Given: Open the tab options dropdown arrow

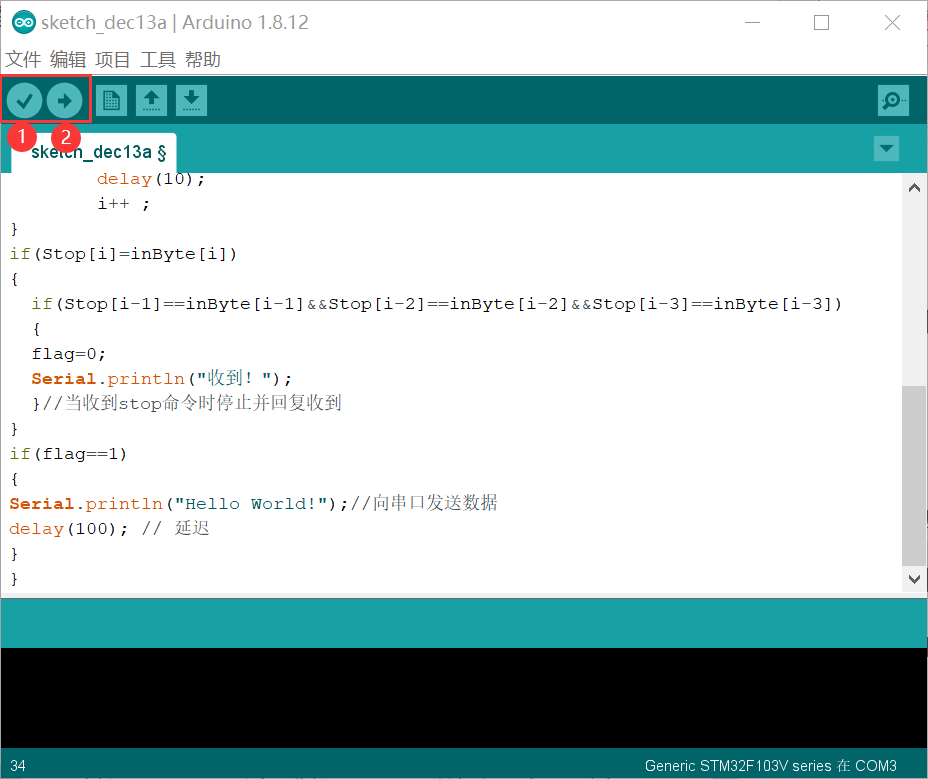Looking at the screenshot, I should pos(886,149).
